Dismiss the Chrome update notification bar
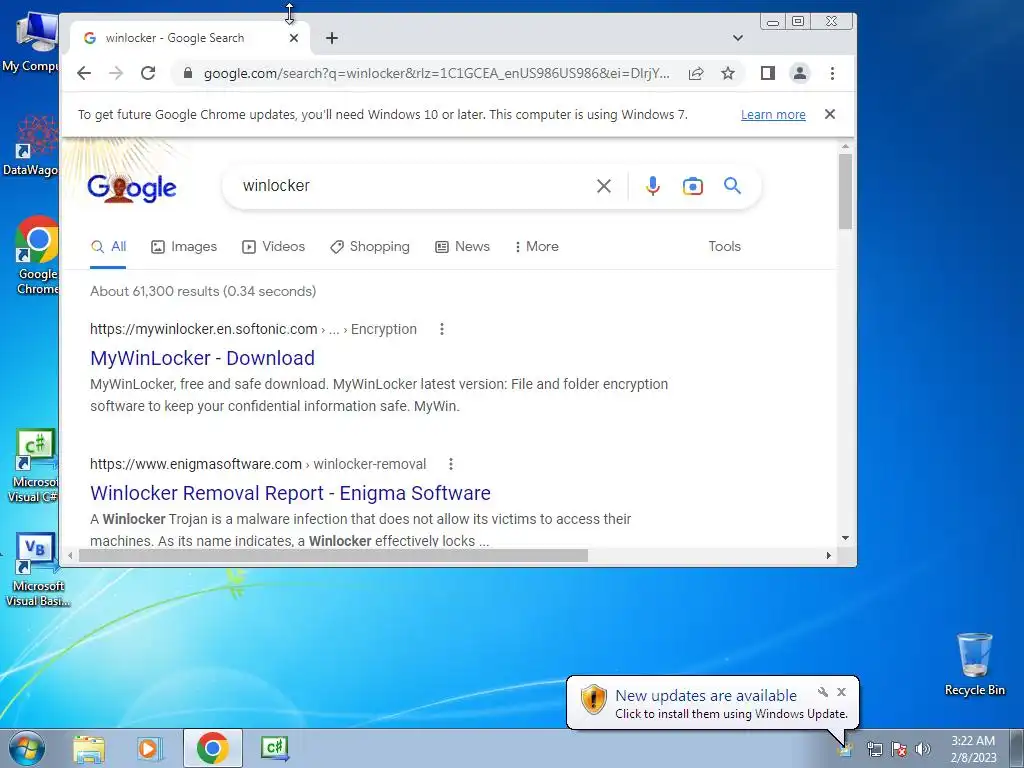Image resolution: width=1024 pixels, height=768 pixels. pos(830,114)
